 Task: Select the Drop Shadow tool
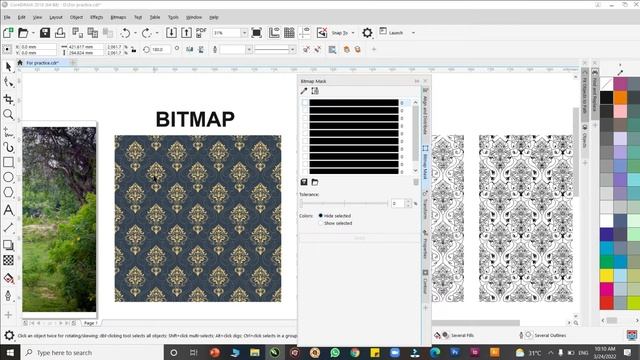pyautogui.click(x=8, y=245)
